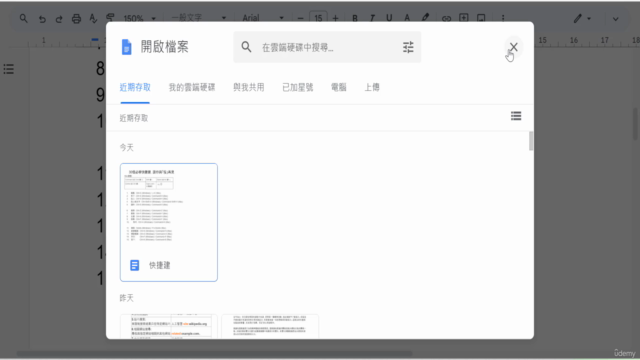Click the dialog's vertical scrollbar
Image resolution: width=640 pixels, height=360 pixels.
(x=531, y=141)
